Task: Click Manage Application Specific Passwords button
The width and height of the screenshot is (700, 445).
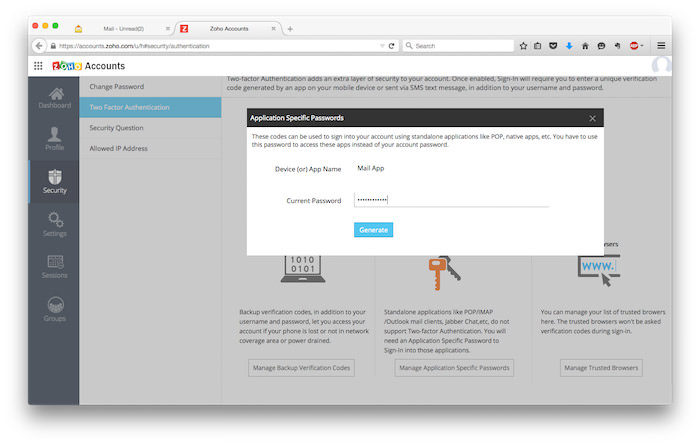Action: [x=454, y=368]
